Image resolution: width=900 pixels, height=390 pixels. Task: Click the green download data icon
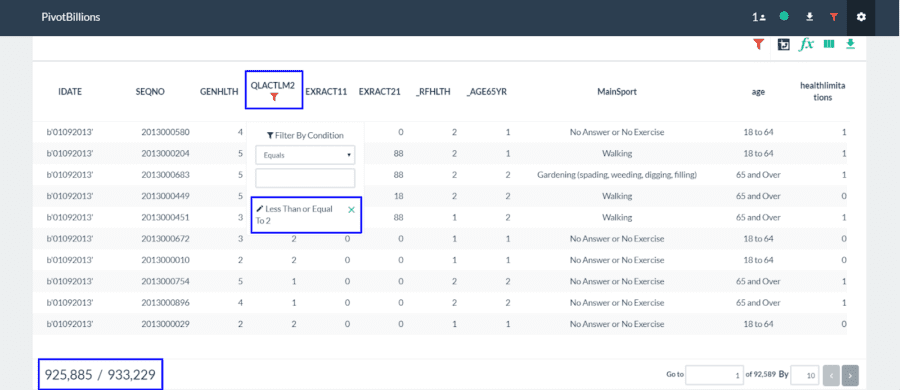(850, 44)
